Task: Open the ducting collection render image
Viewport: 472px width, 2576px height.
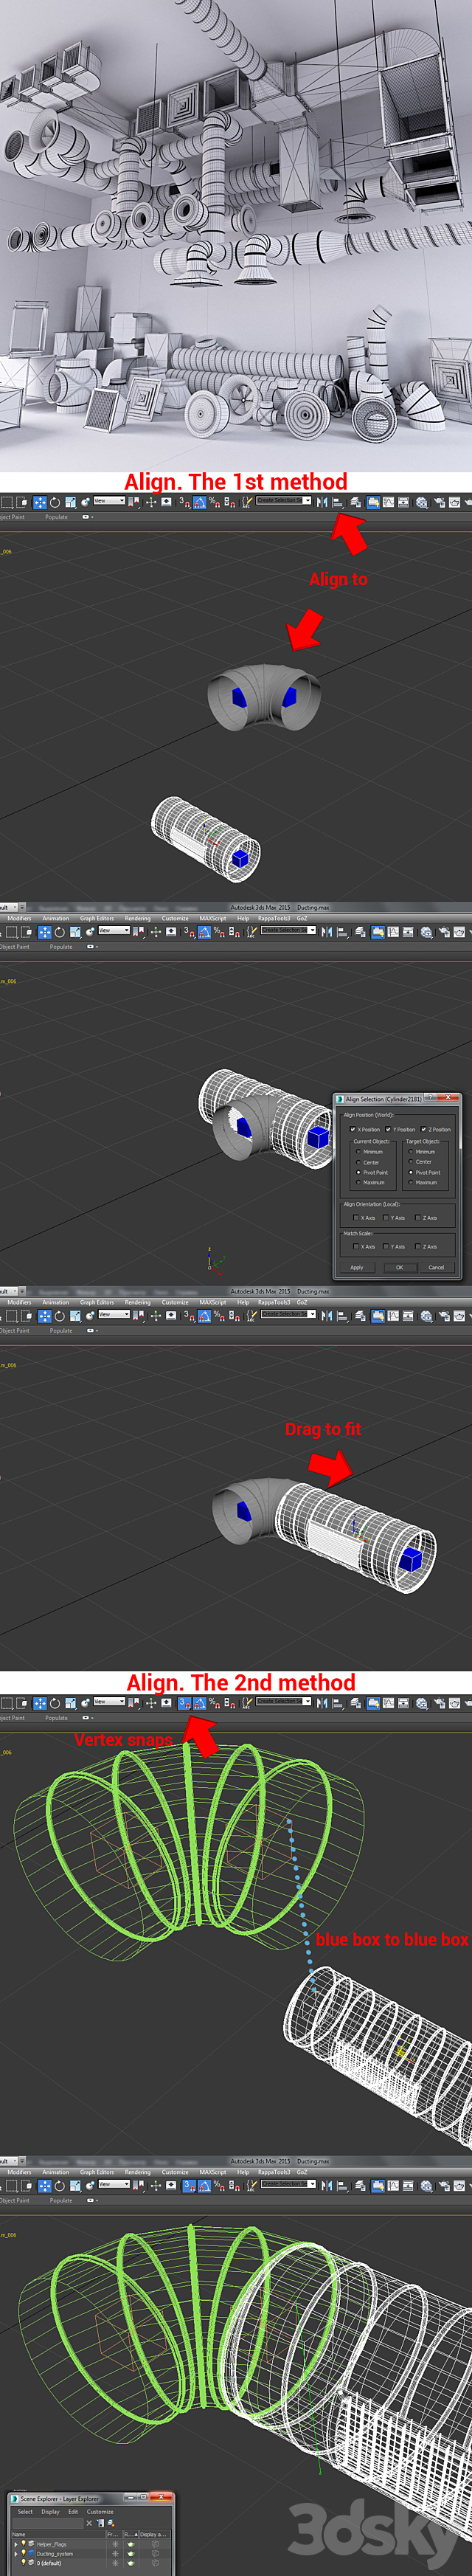Action: (236, 235)
